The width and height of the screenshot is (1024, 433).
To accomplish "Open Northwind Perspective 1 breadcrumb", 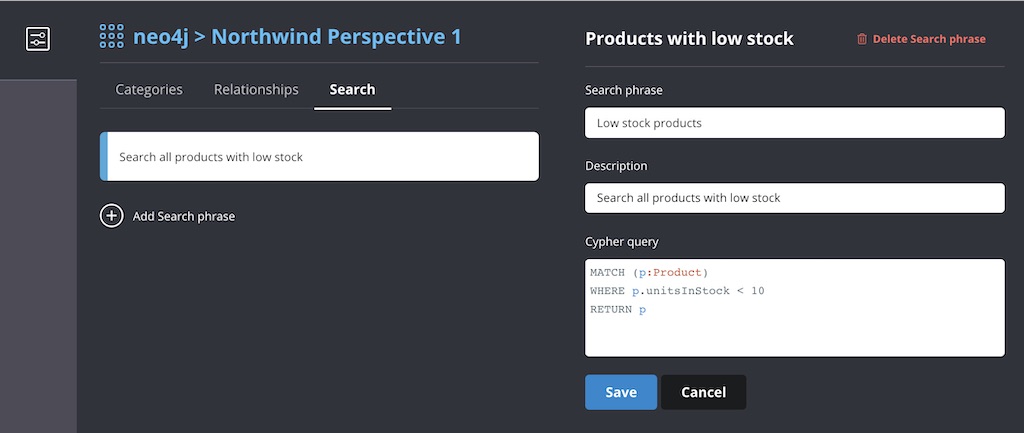I will pyautogui.click(x=336, y=37).
